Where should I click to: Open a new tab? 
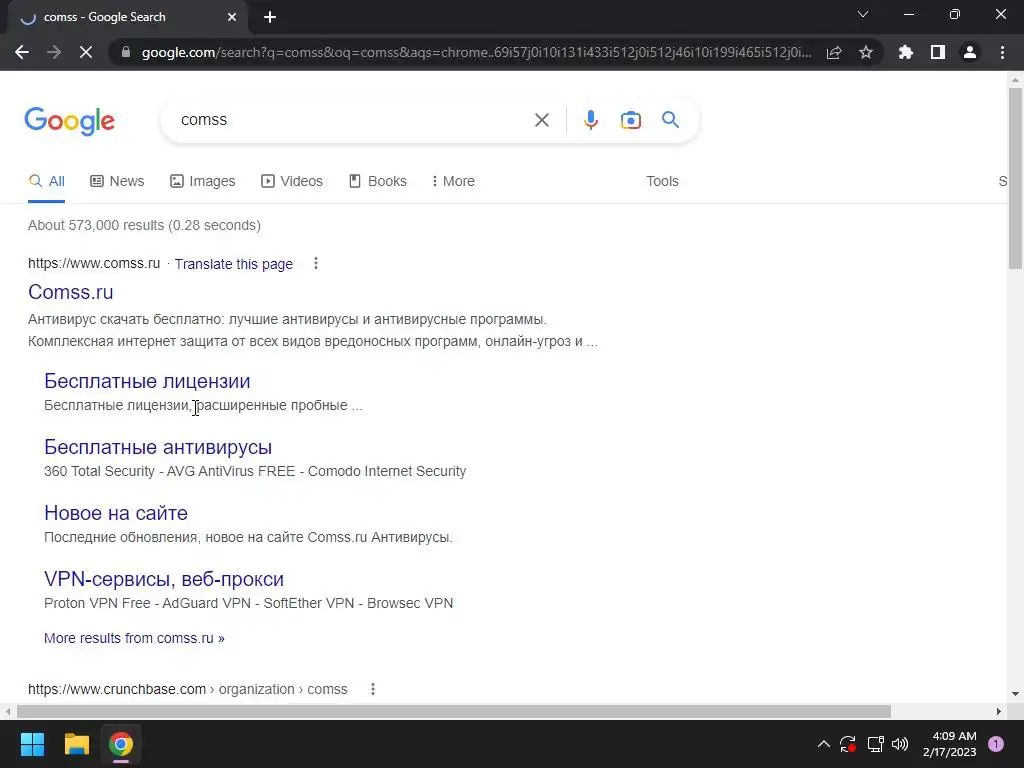[x=270, y=17]
